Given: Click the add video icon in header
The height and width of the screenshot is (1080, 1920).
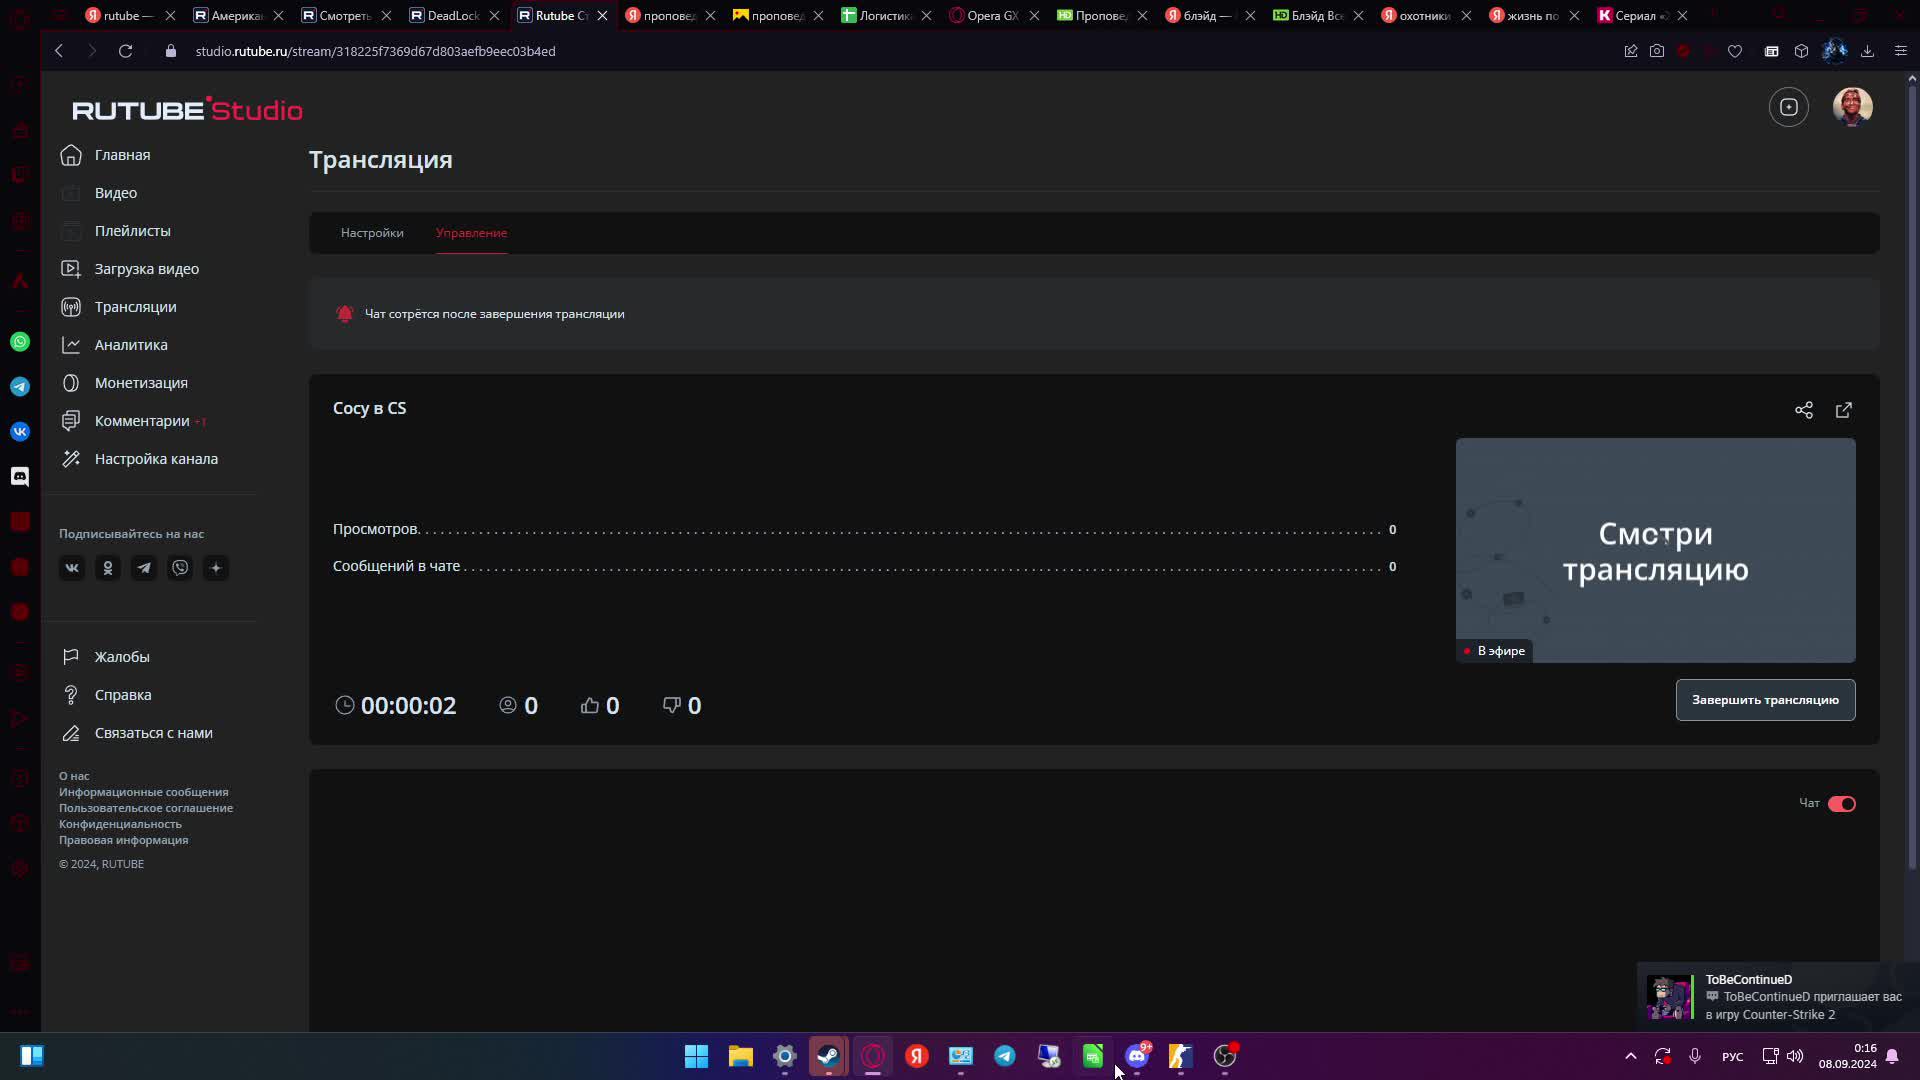Looking at the screenshot, I should click(x=1788, y=107).
